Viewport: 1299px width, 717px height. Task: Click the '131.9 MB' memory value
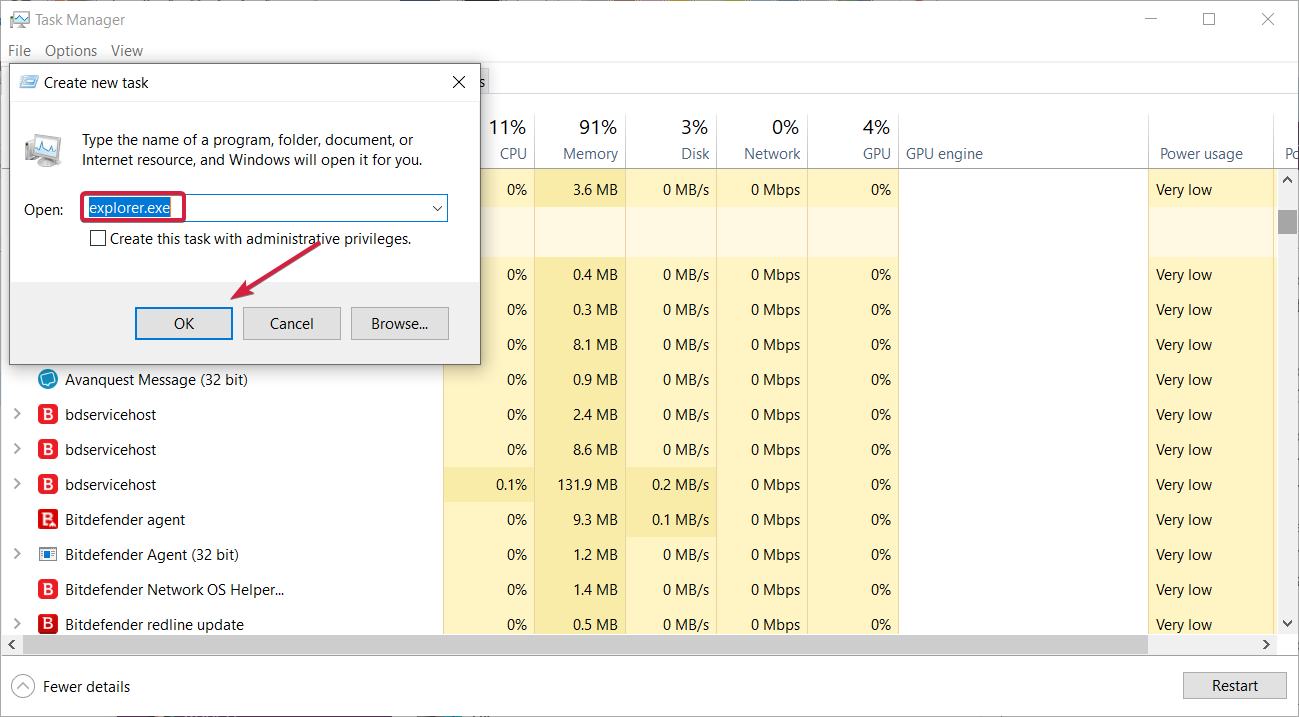click(x=587, y=485)
